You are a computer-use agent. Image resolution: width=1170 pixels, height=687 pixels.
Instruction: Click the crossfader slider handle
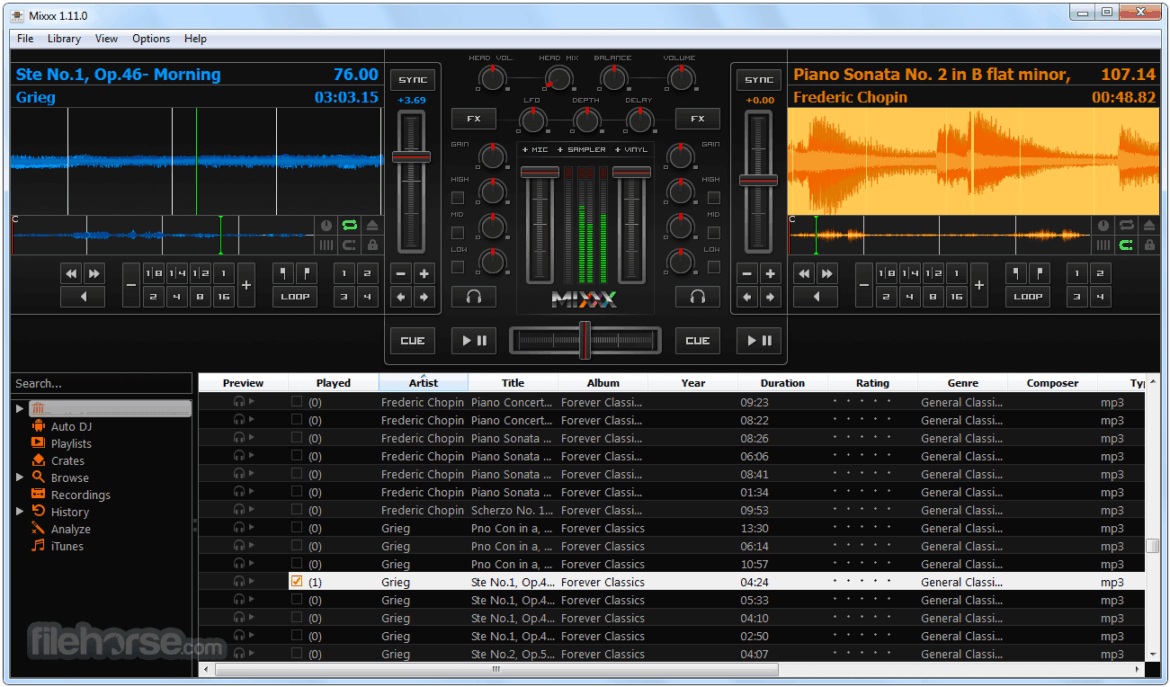coord(585,340)
